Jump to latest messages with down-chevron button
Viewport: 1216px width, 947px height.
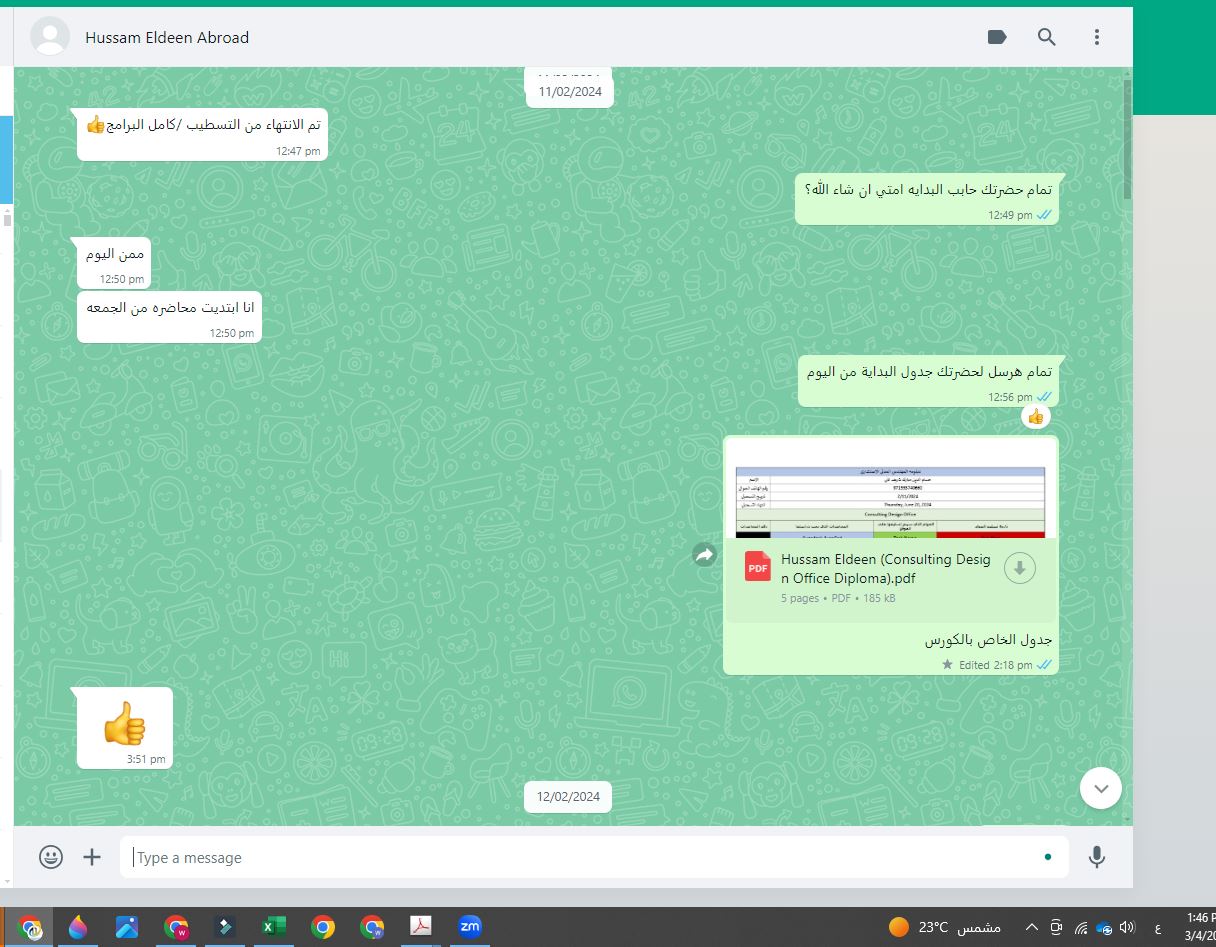[1101, 788]
